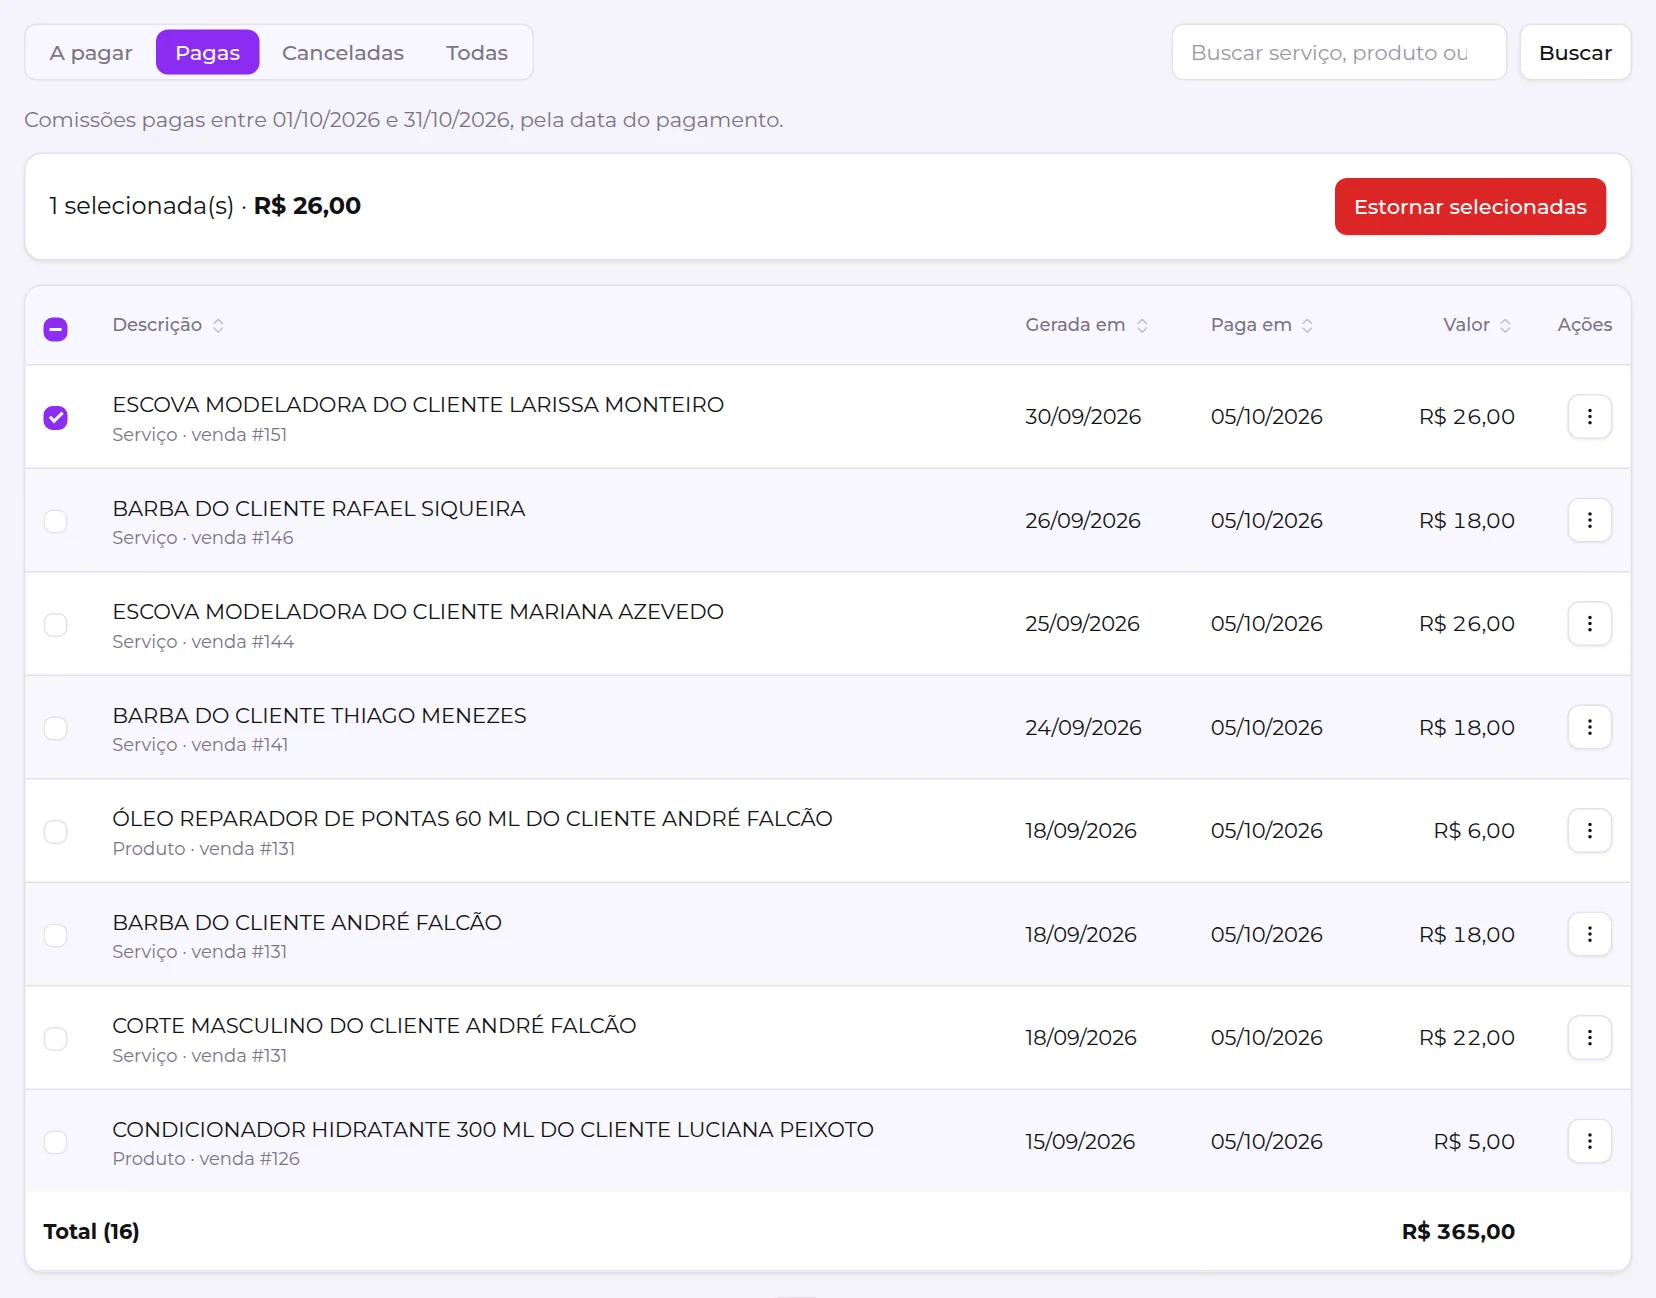Click Estornar selecionadas button
This screenshot has height=1298, width=1656.
coord(1470,207)
